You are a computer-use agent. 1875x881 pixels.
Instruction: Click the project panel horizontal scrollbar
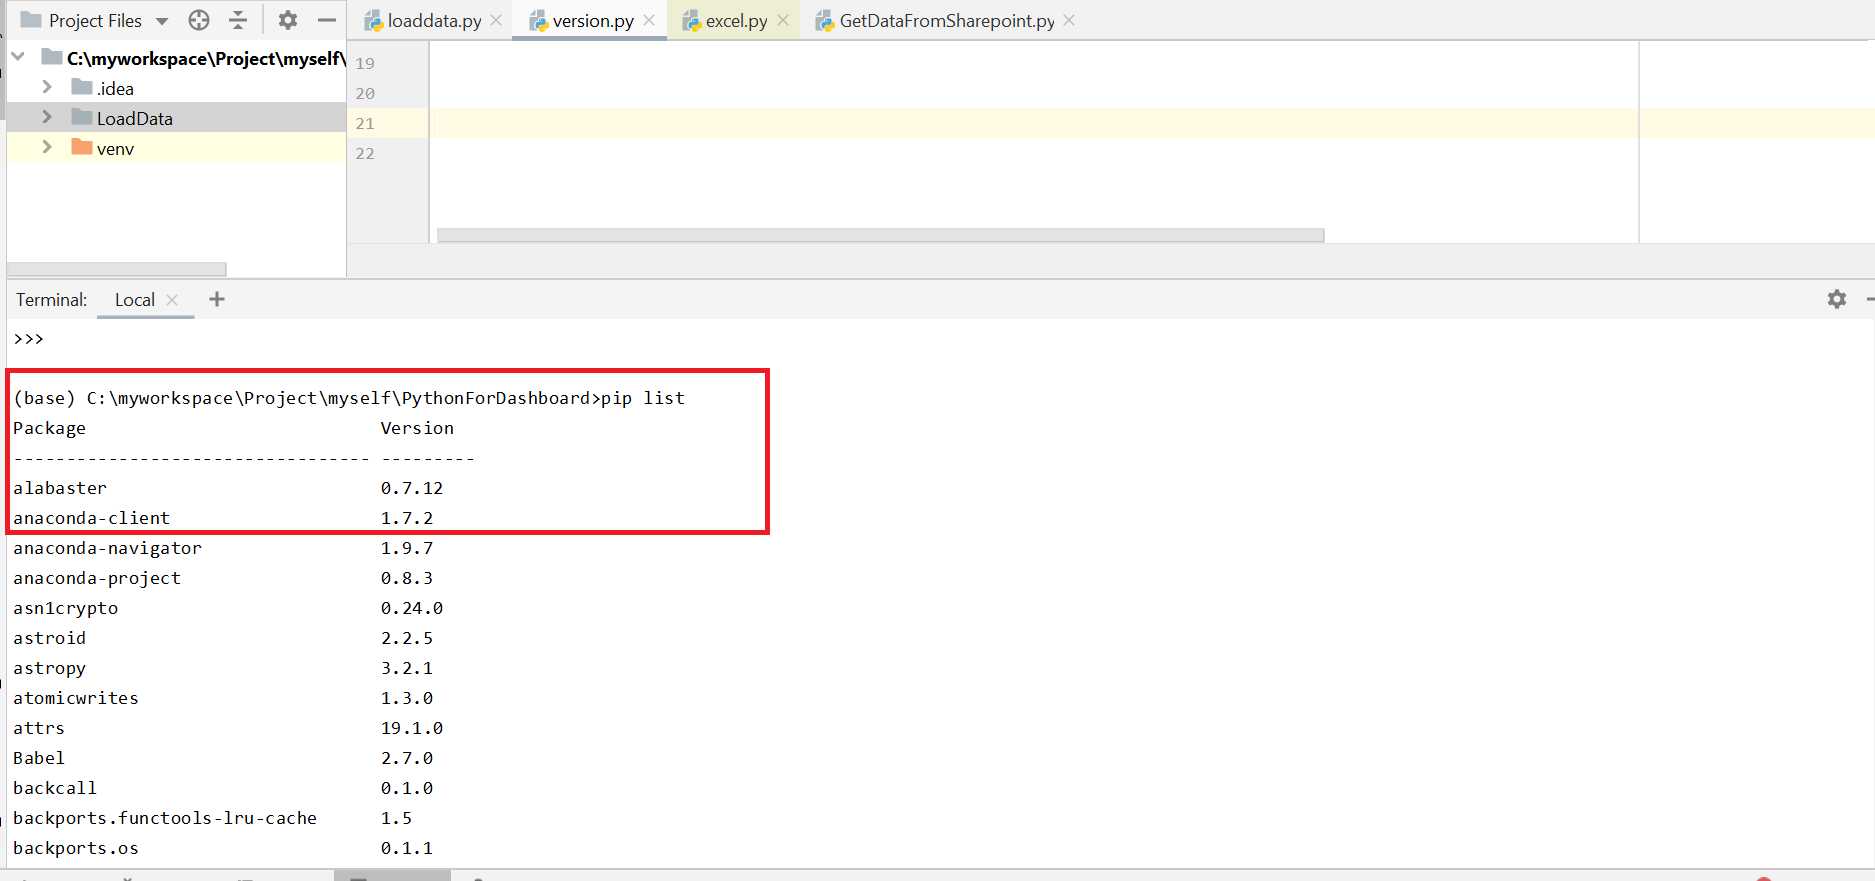coord(117,269)
